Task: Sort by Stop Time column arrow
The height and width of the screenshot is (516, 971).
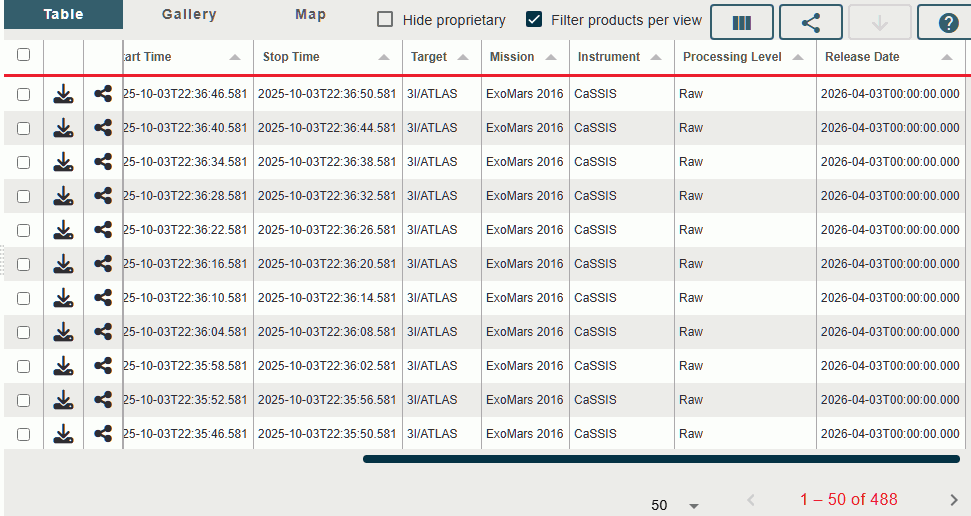Action: pos(384,58)
